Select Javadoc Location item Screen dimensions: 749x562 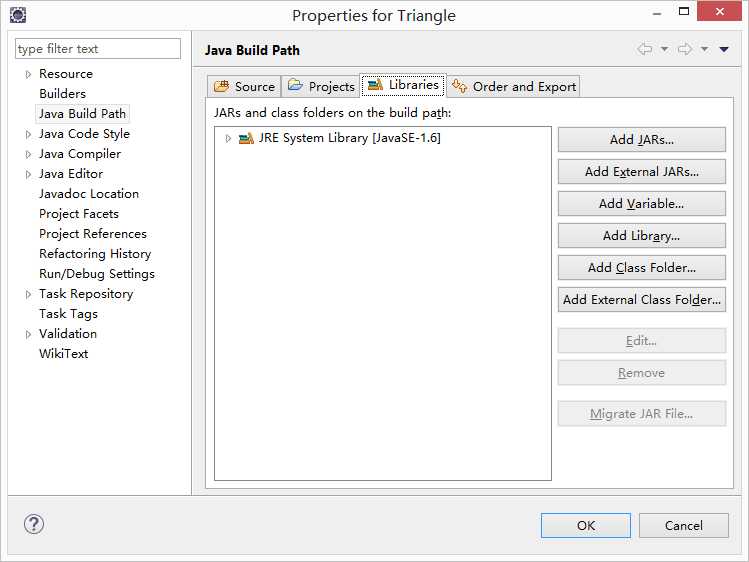coord(89,194)
